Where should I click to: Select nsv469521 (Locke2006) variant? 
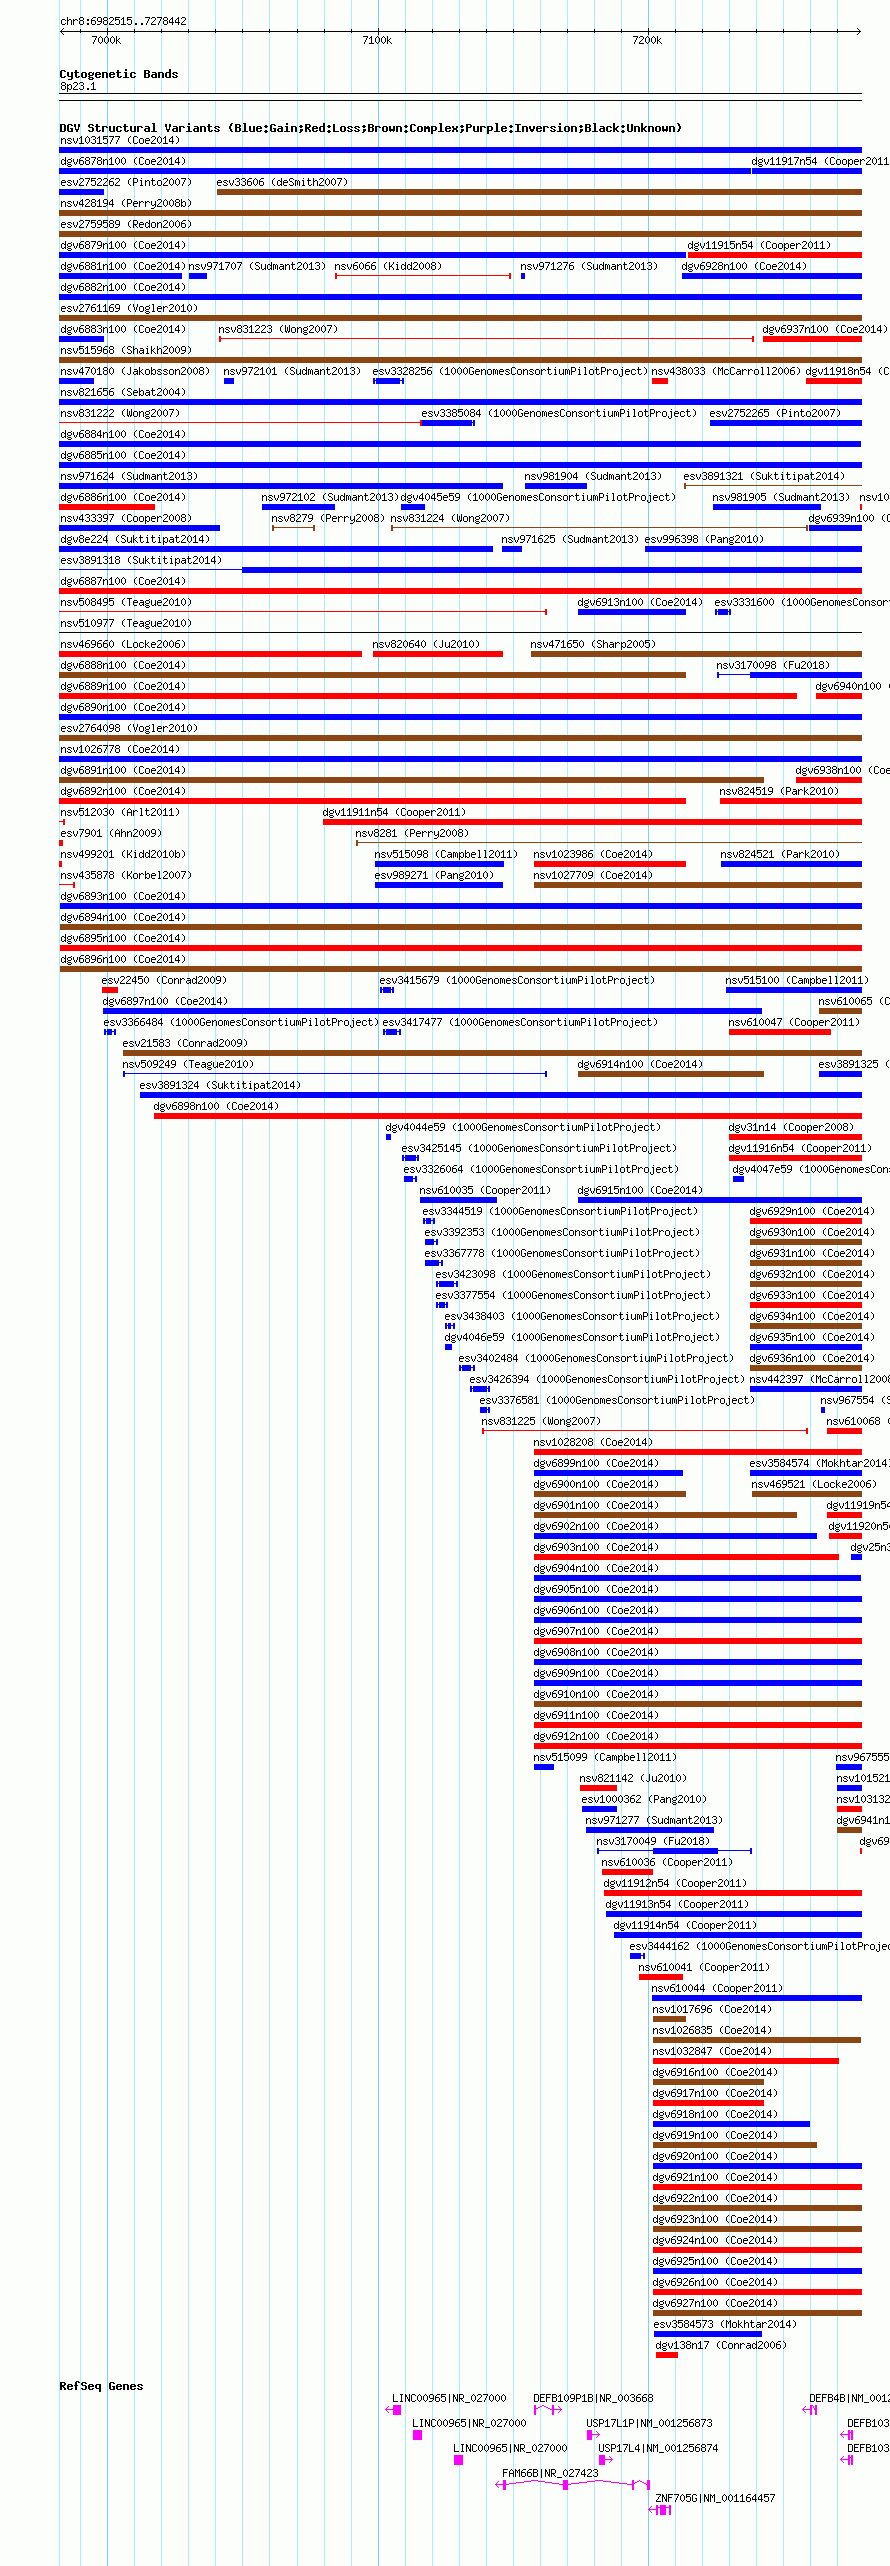pos(814,1484)
